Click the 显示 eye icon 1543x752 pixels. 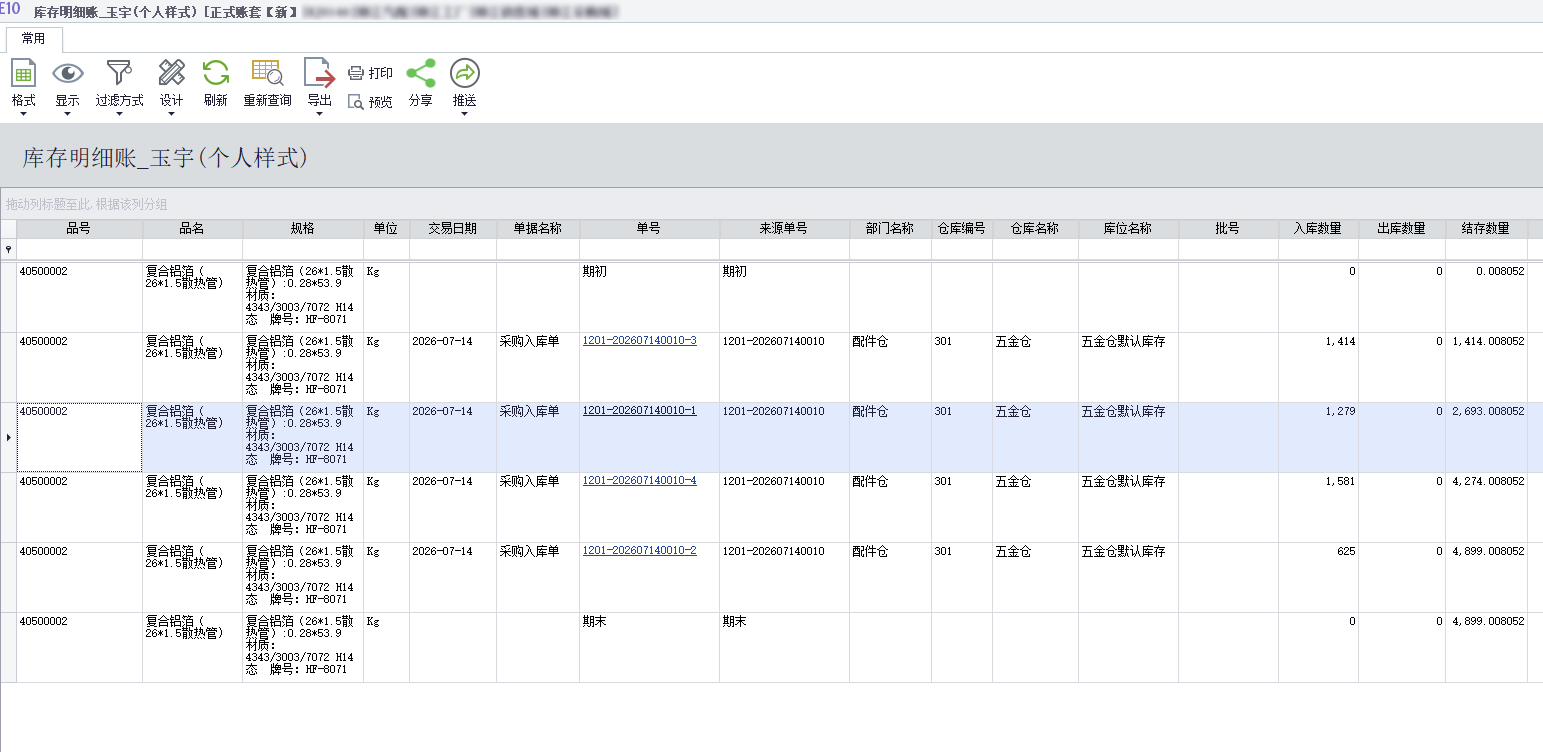tap(67, 73)
